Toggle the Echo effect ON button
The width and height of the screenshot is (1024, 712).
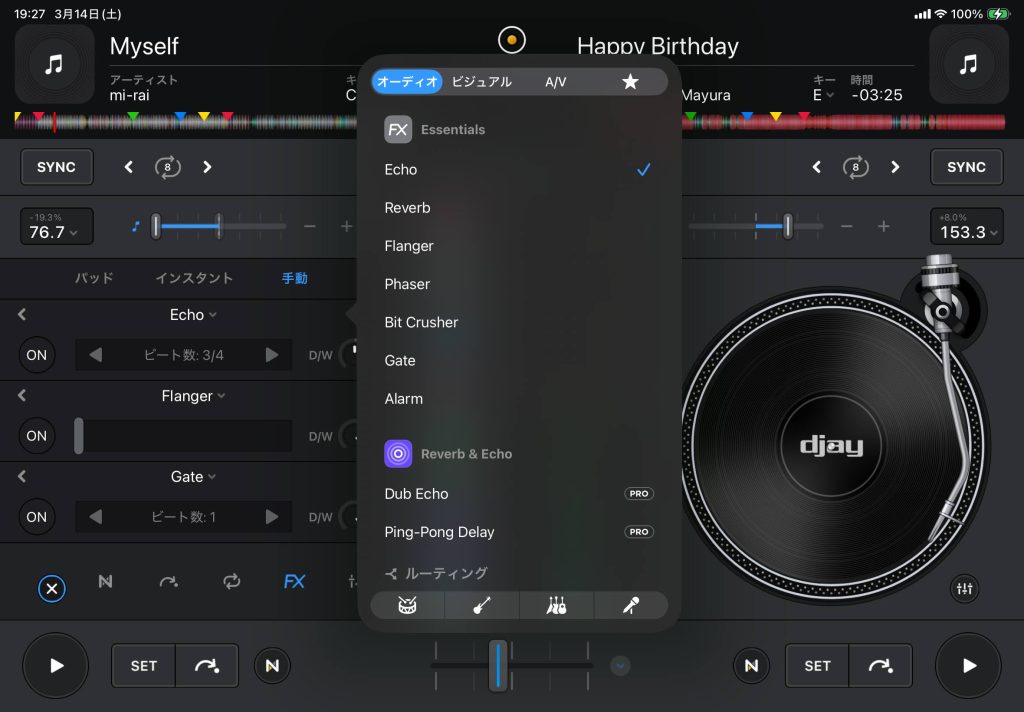click(x=37, y=355)
